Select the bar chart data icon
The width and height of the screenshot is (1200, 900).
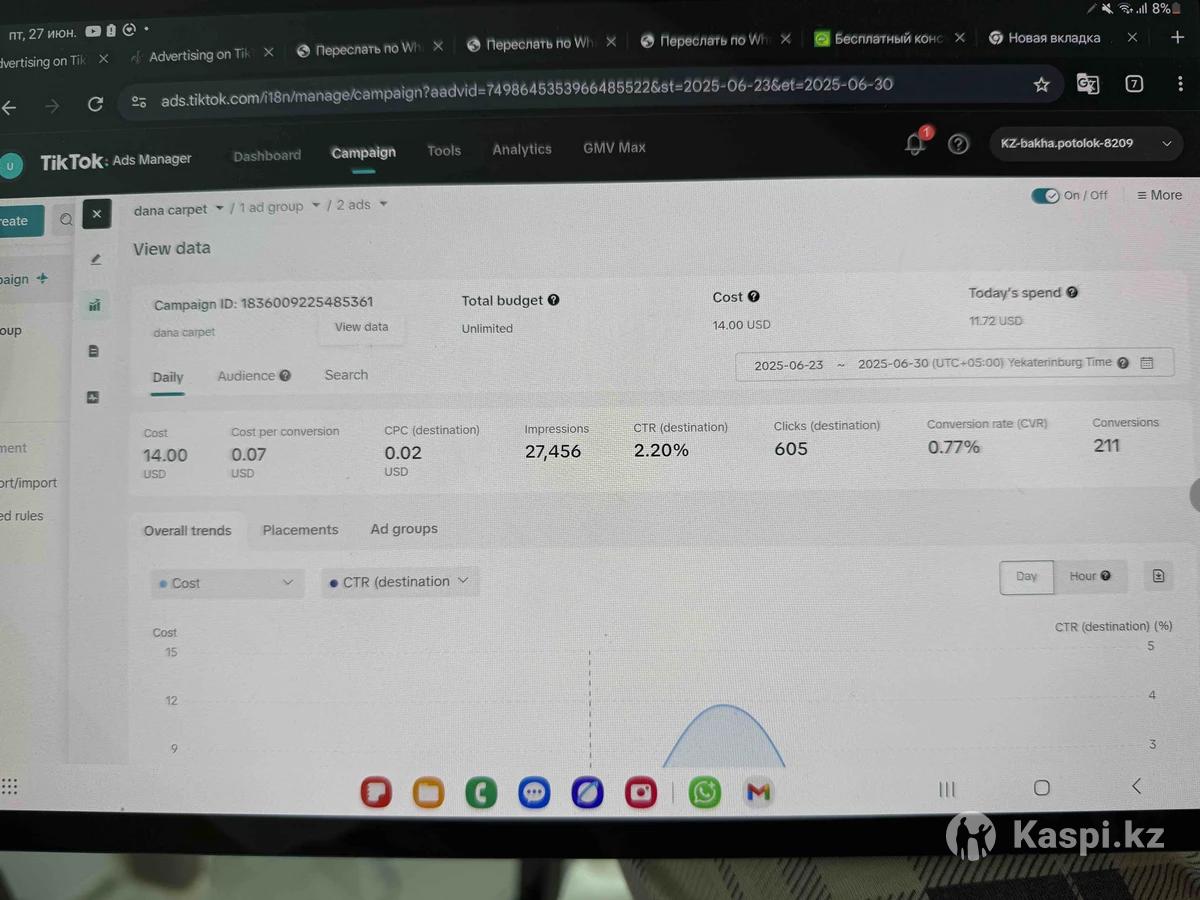[x=95, y=305]
